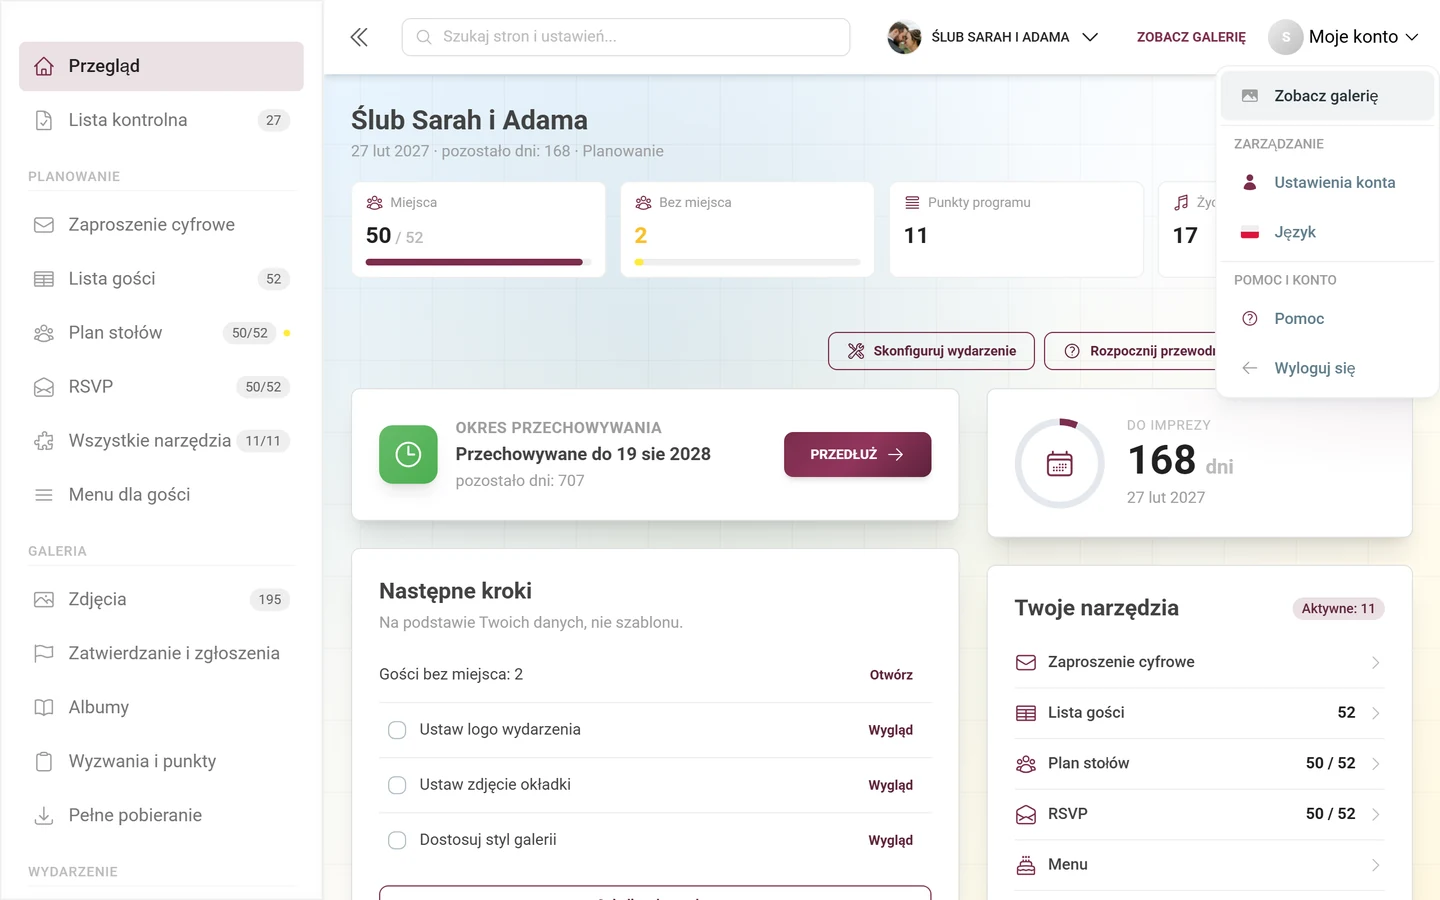1440x900 pixels.
Task: Open the Lista gości tool row chevron
Action: [x=1376, y=713]
